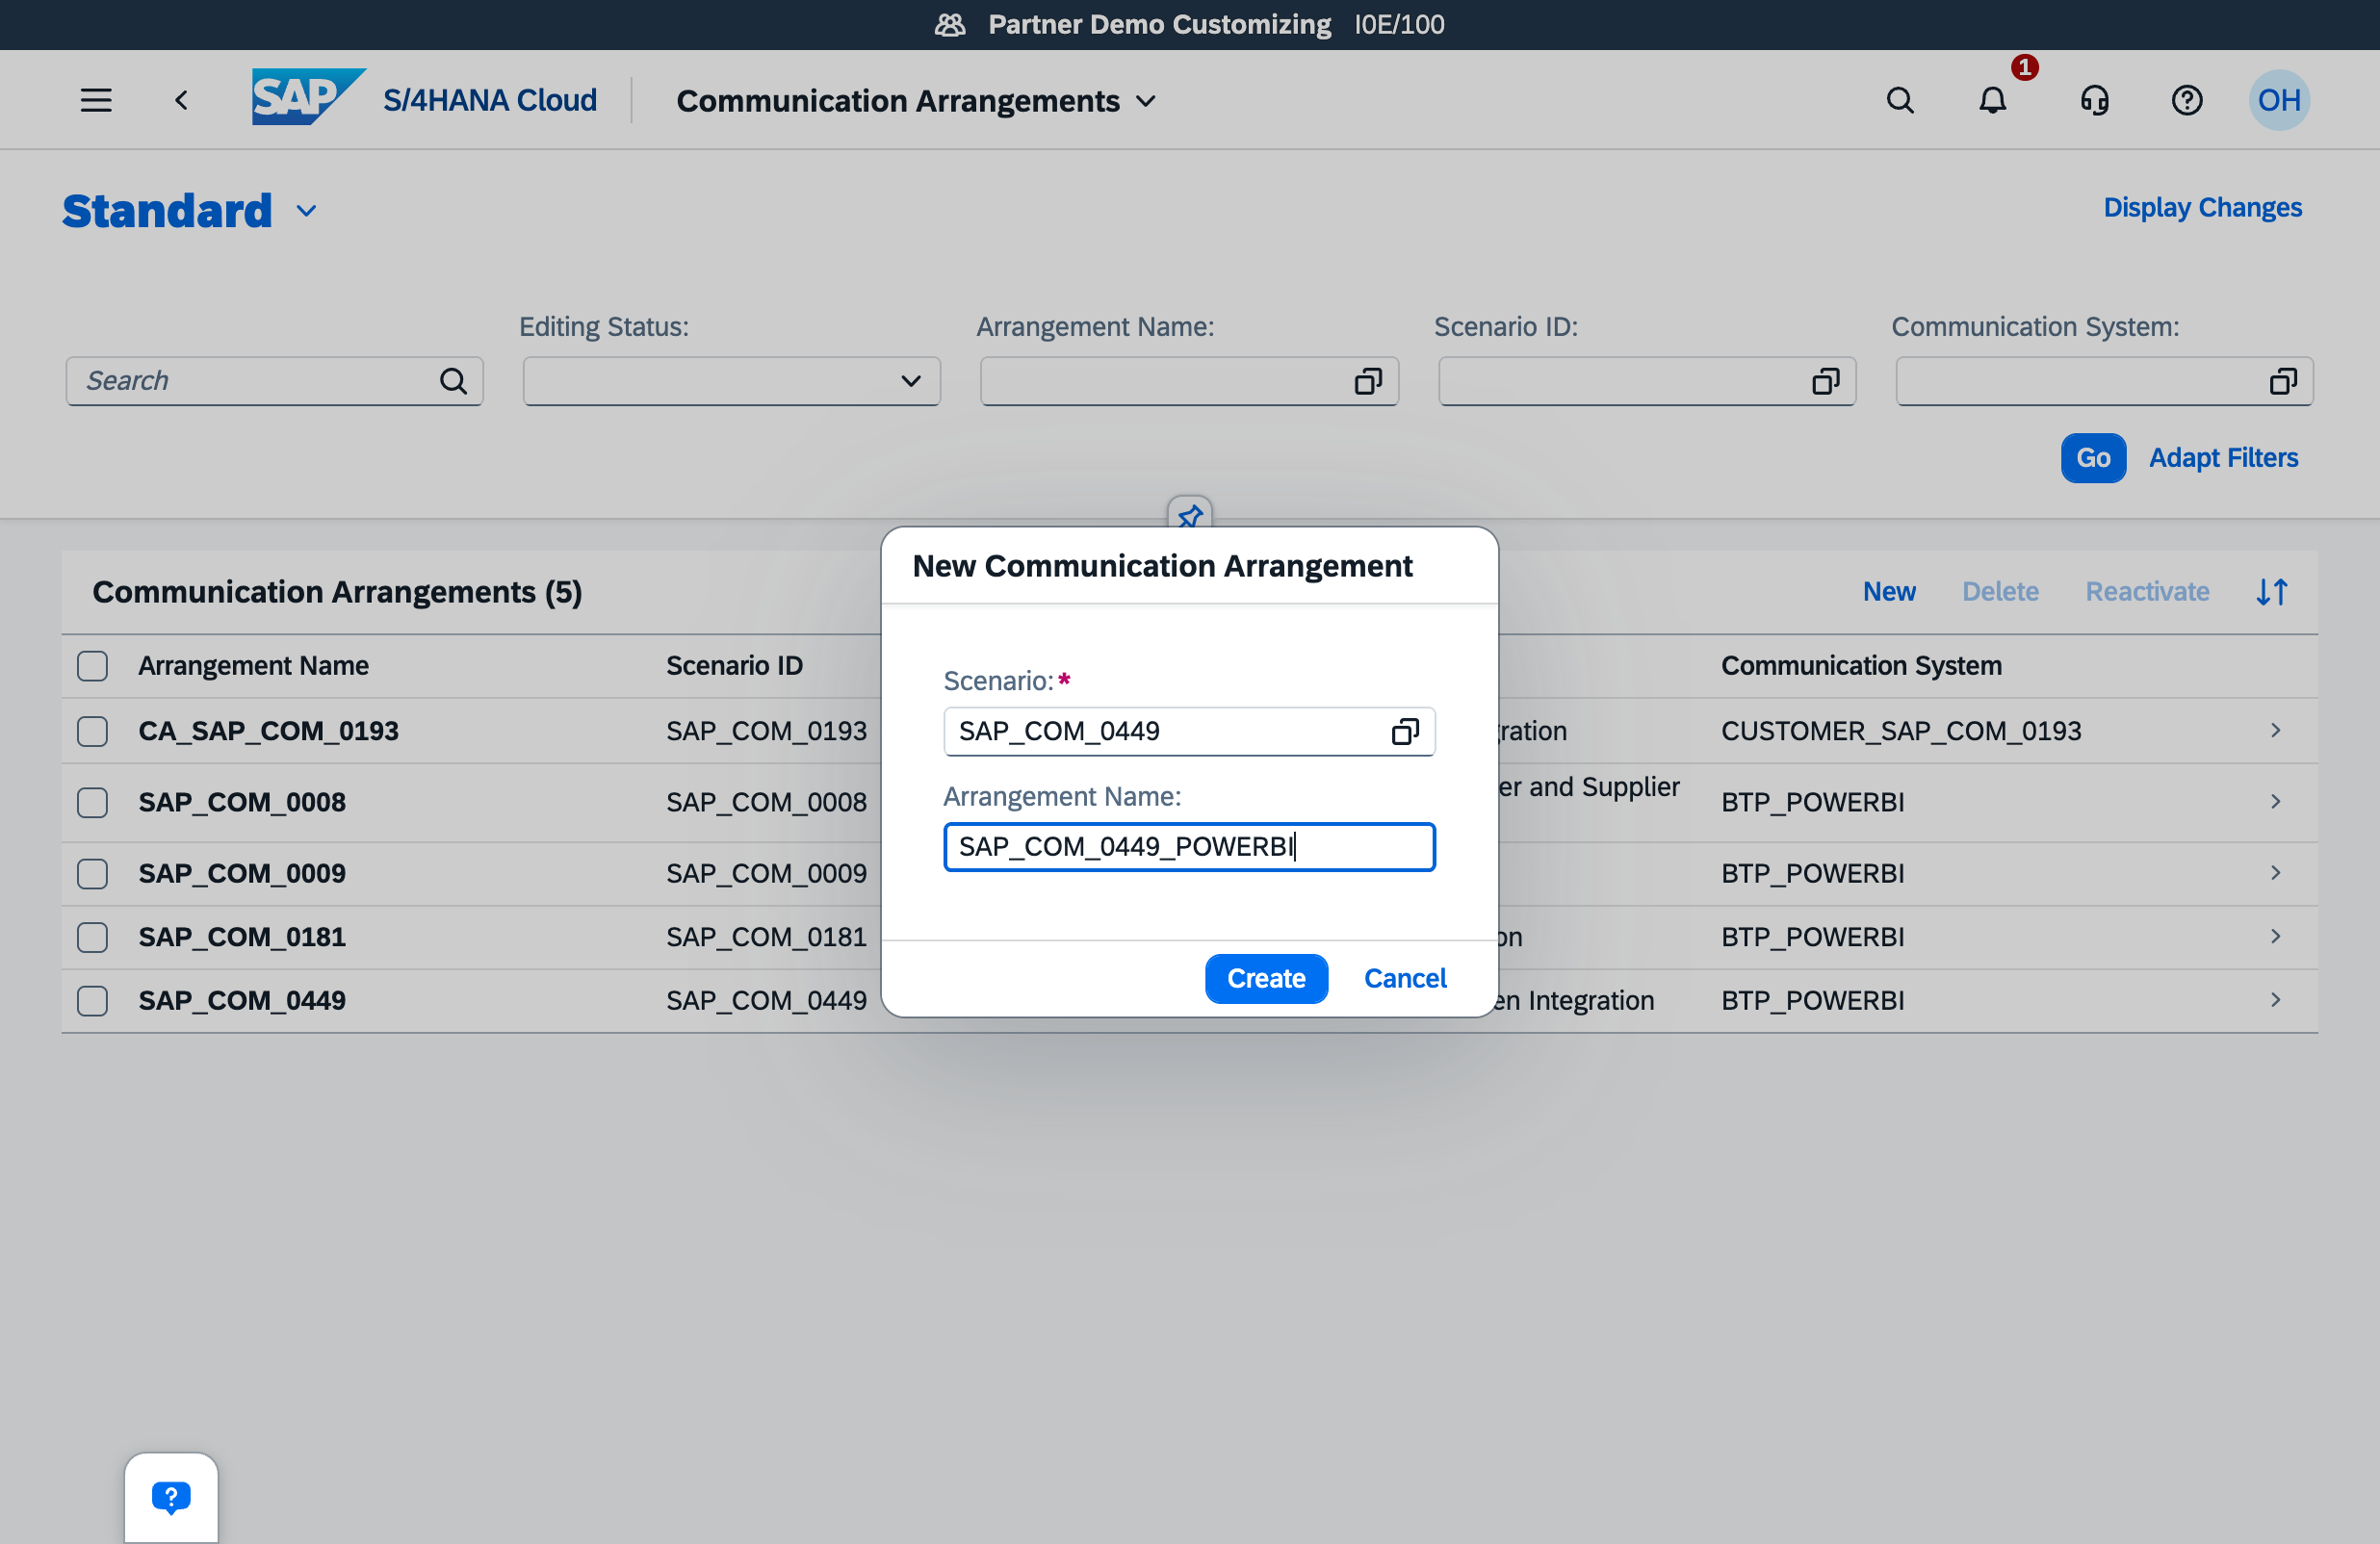Open Adapt Filters

click(2223, 458)
